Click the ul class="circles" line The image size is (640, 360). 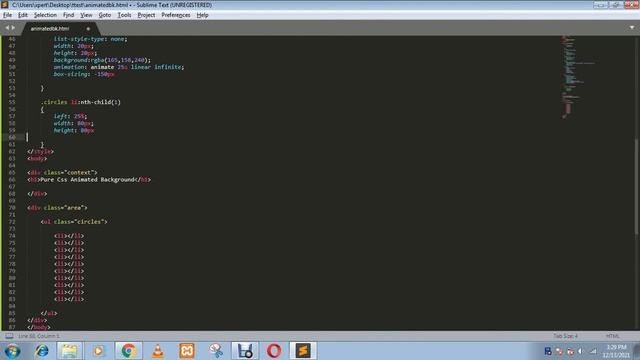click(74, 222)
